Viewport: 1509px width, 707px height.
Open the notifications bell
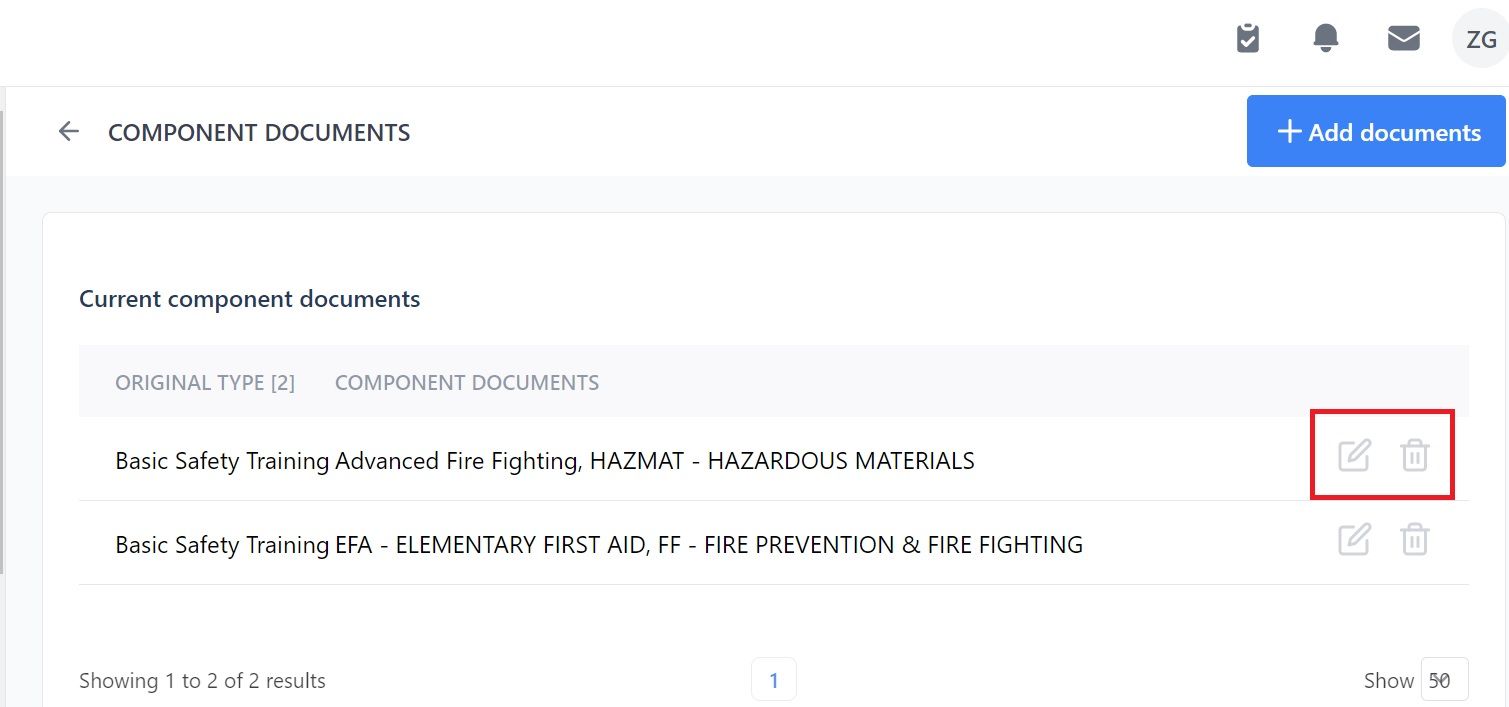(x=1326, y=38)
